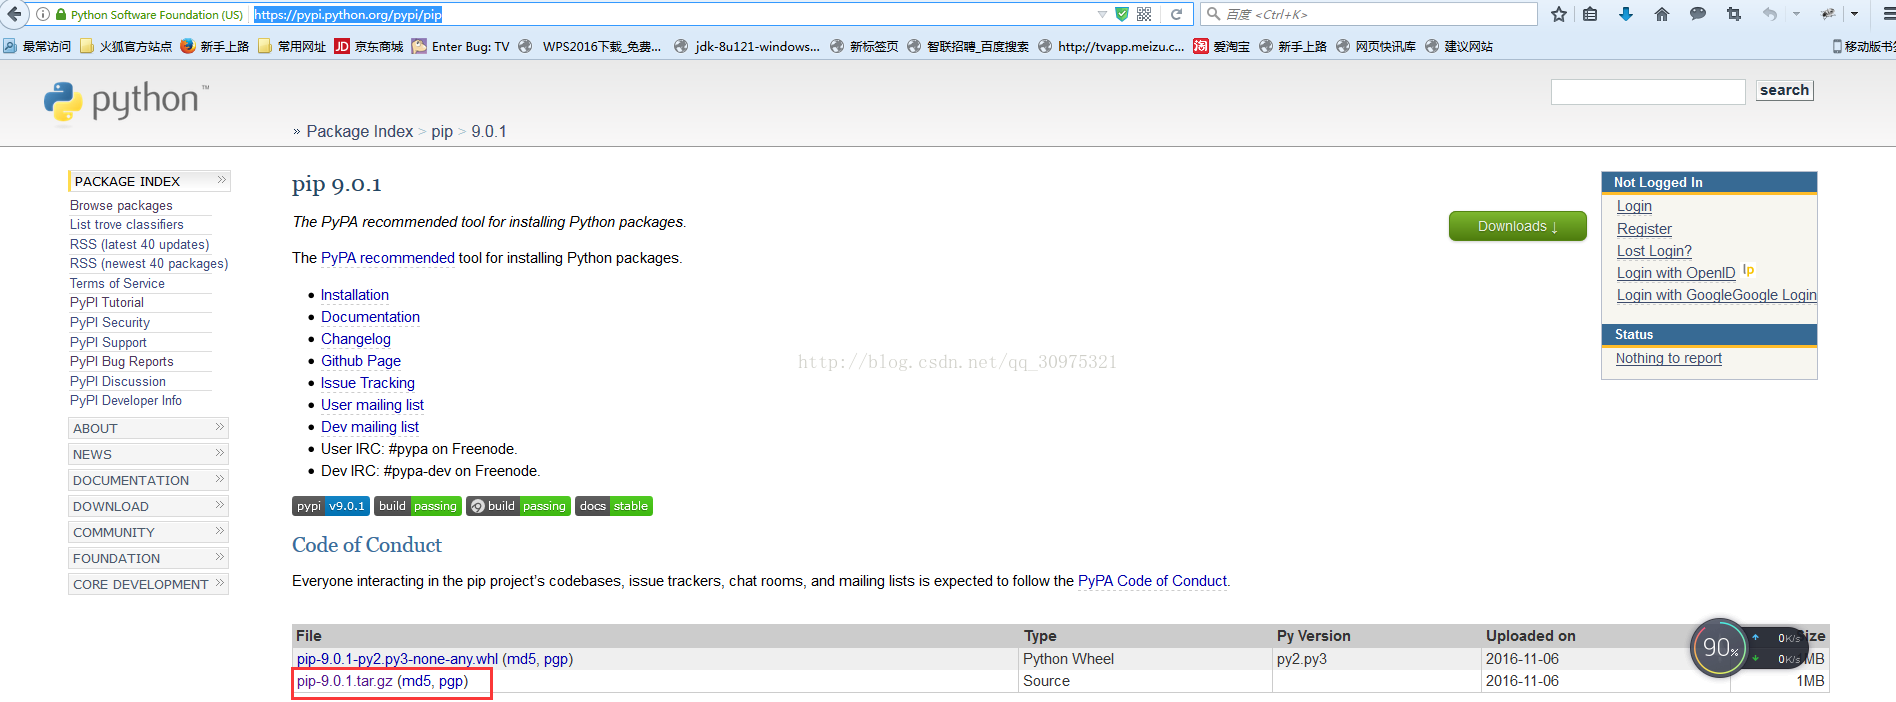Screen dimensions: 1896x702
Task: Click the green Downloads button
Action: 1518,226
